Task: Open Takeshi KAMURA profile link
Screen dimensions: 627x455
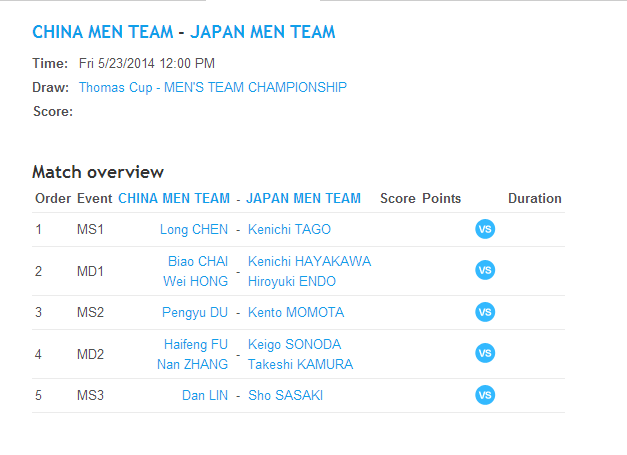Action: [300, 365]
